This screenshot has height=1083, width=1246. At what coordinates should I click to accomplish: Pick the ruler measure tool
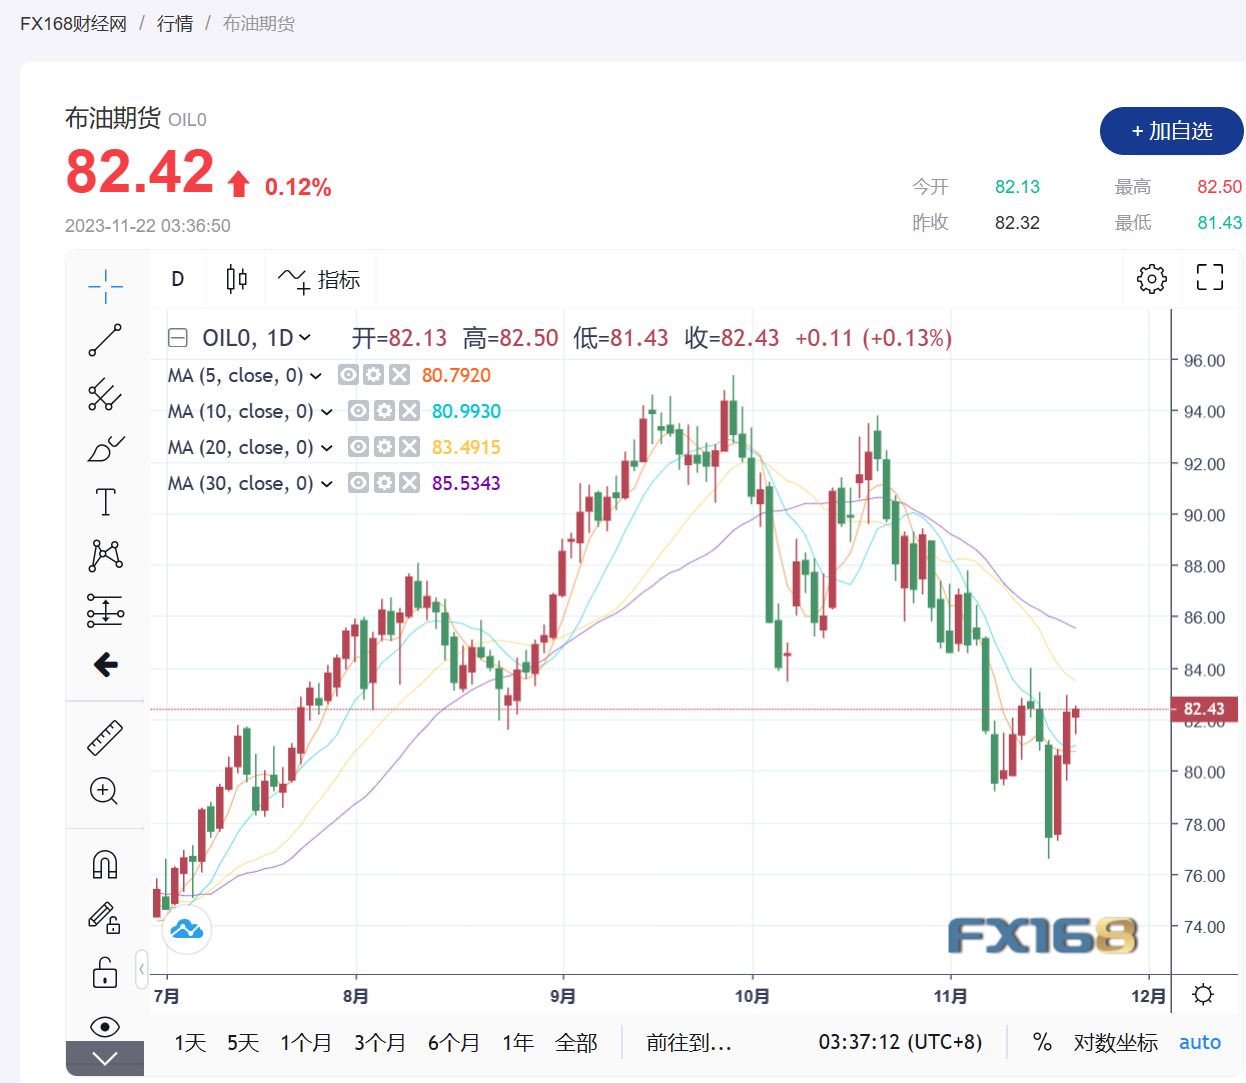point(105,738)
